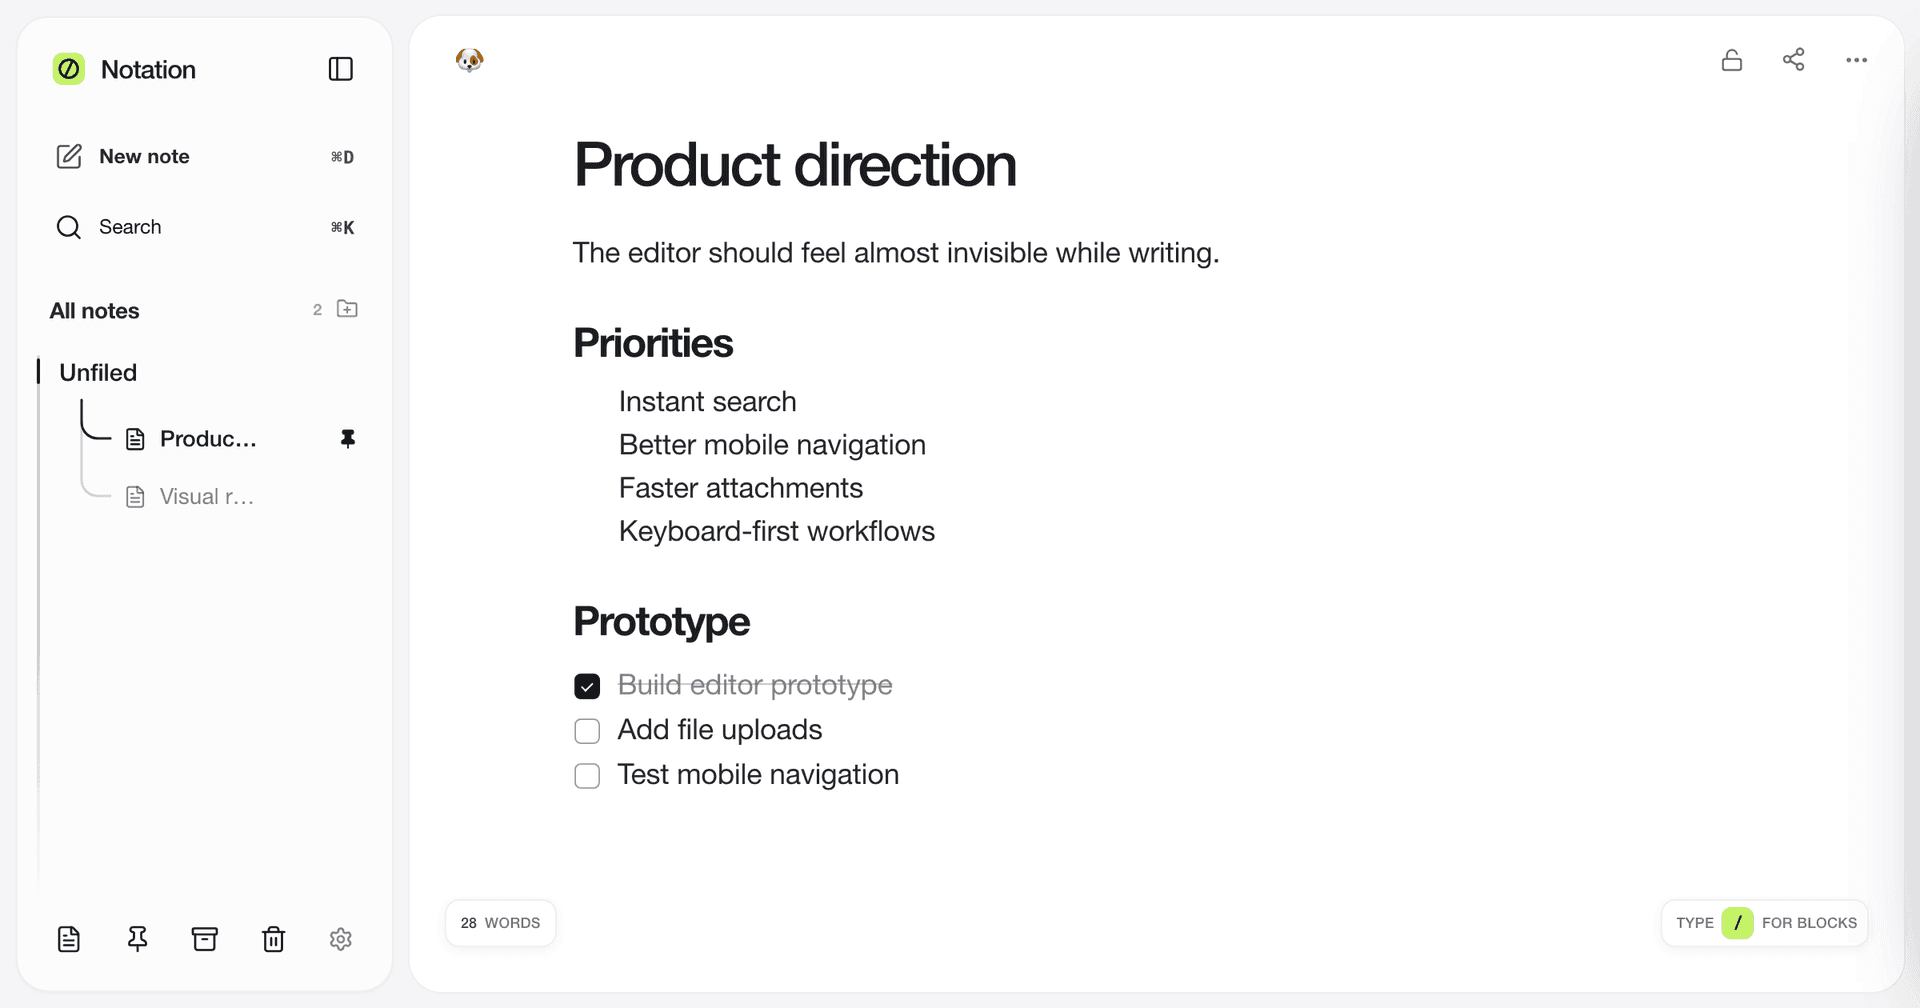Collapse the sidebar with the panel icon

340,69
